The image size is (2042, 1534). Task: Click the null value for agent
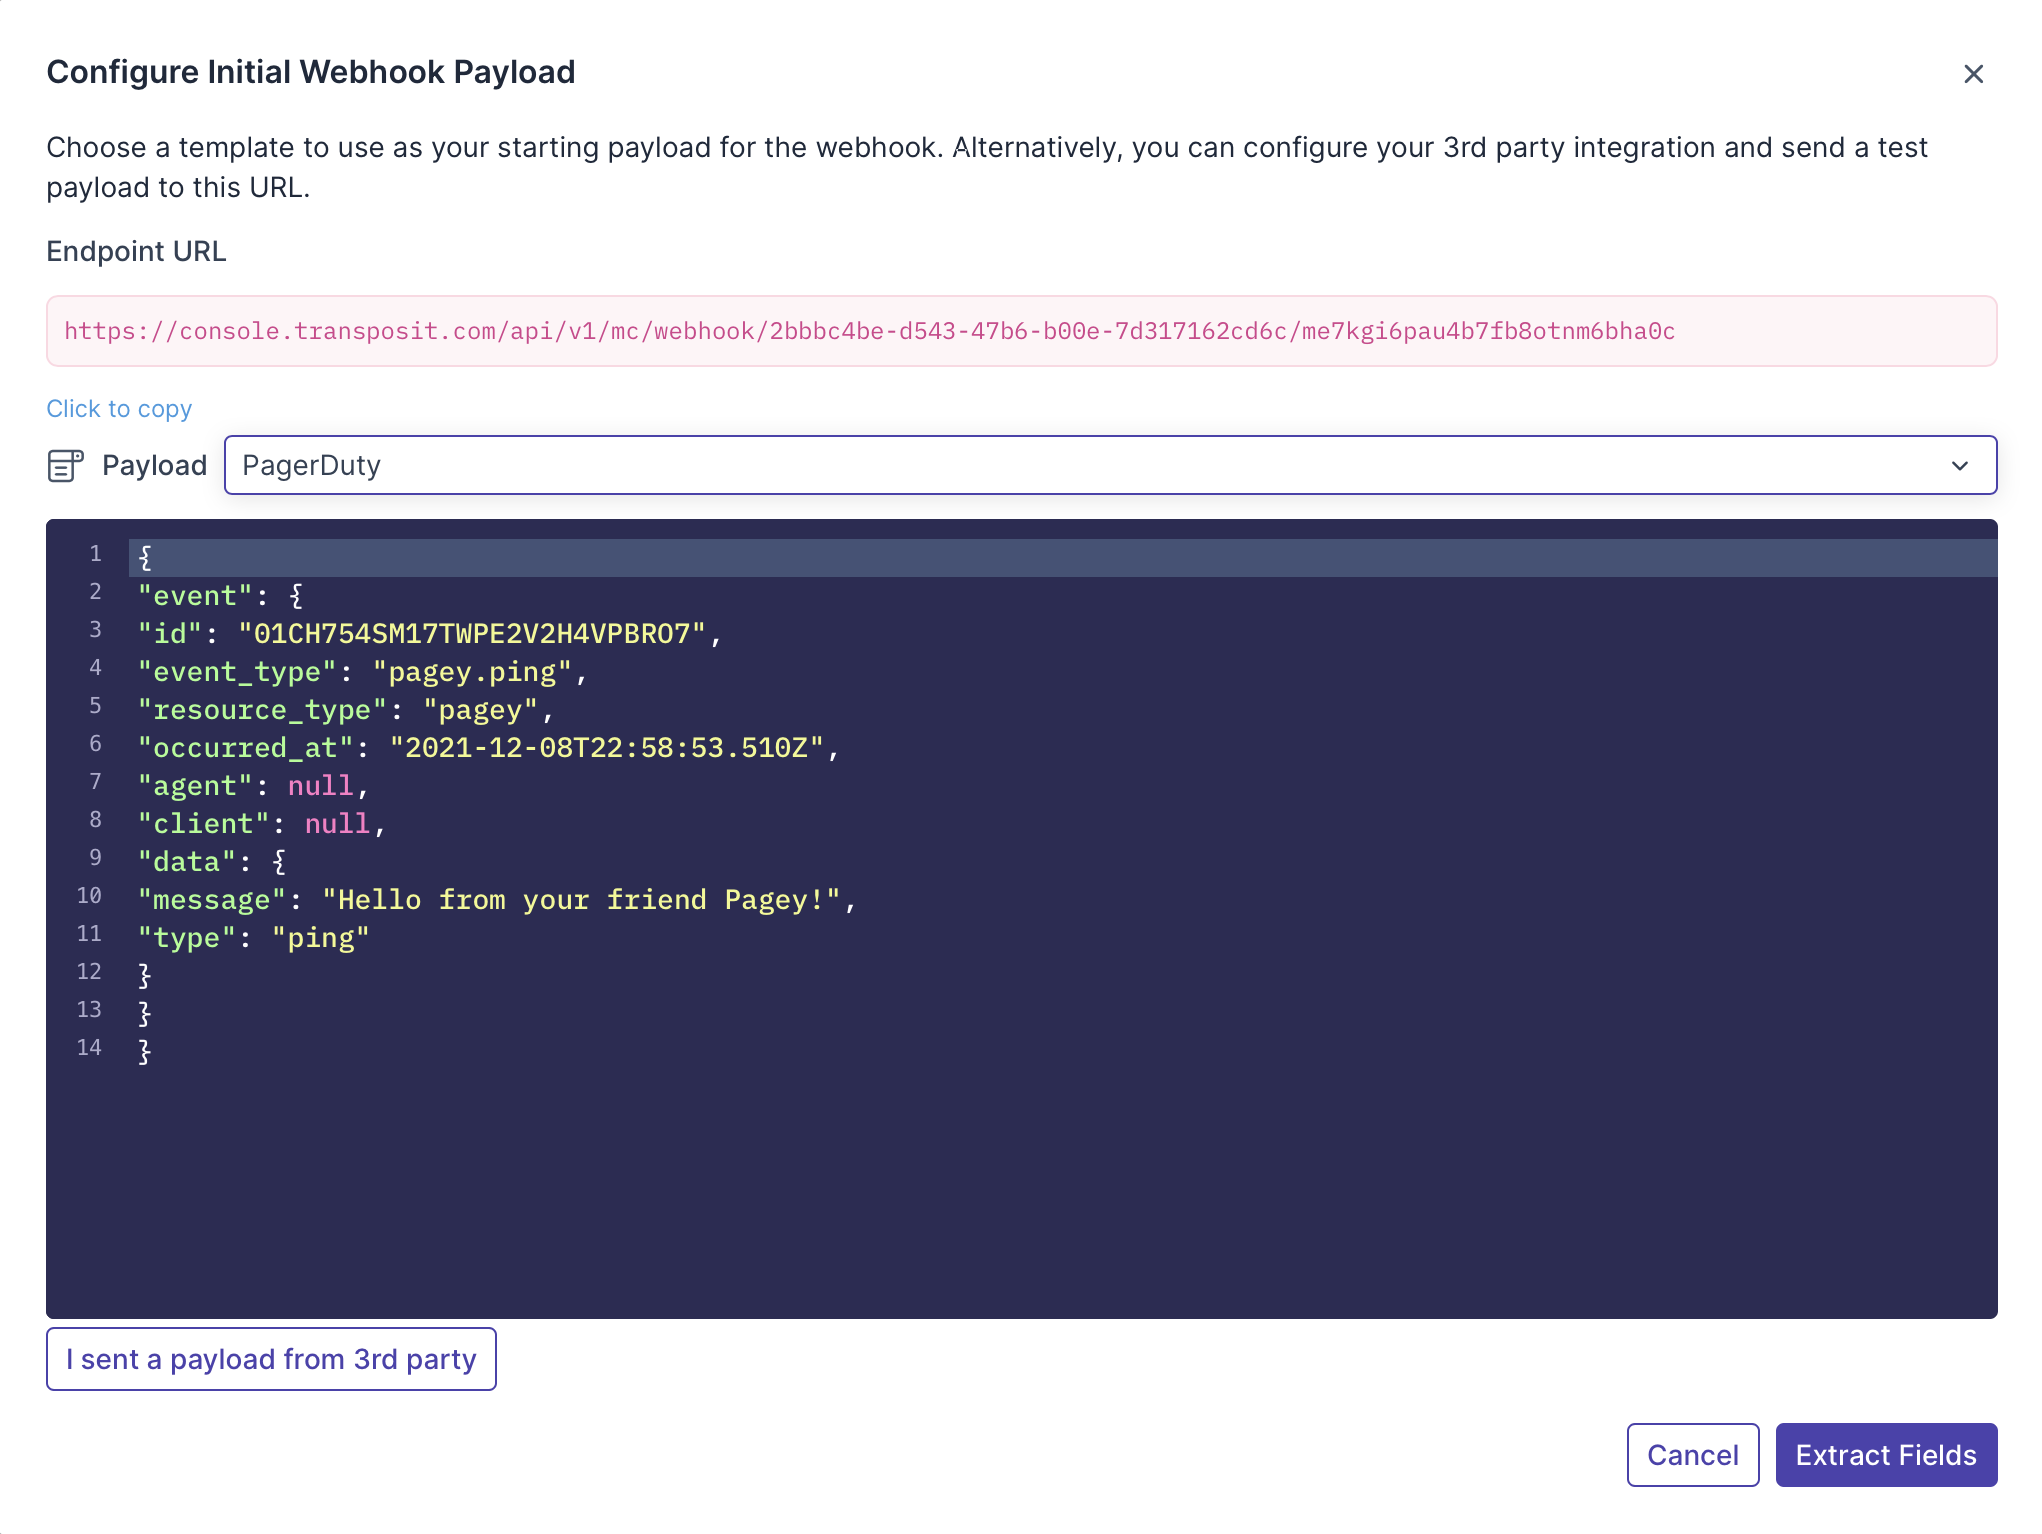(320, 786)
